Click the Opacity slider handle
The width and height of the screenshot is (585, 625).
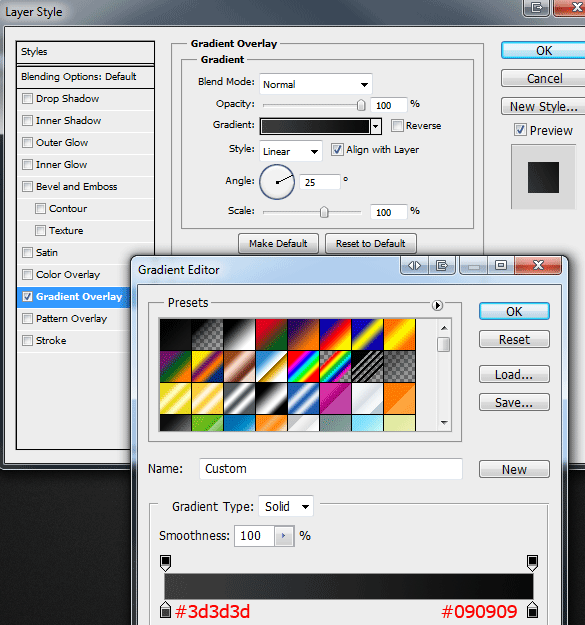tap(361, 105)
